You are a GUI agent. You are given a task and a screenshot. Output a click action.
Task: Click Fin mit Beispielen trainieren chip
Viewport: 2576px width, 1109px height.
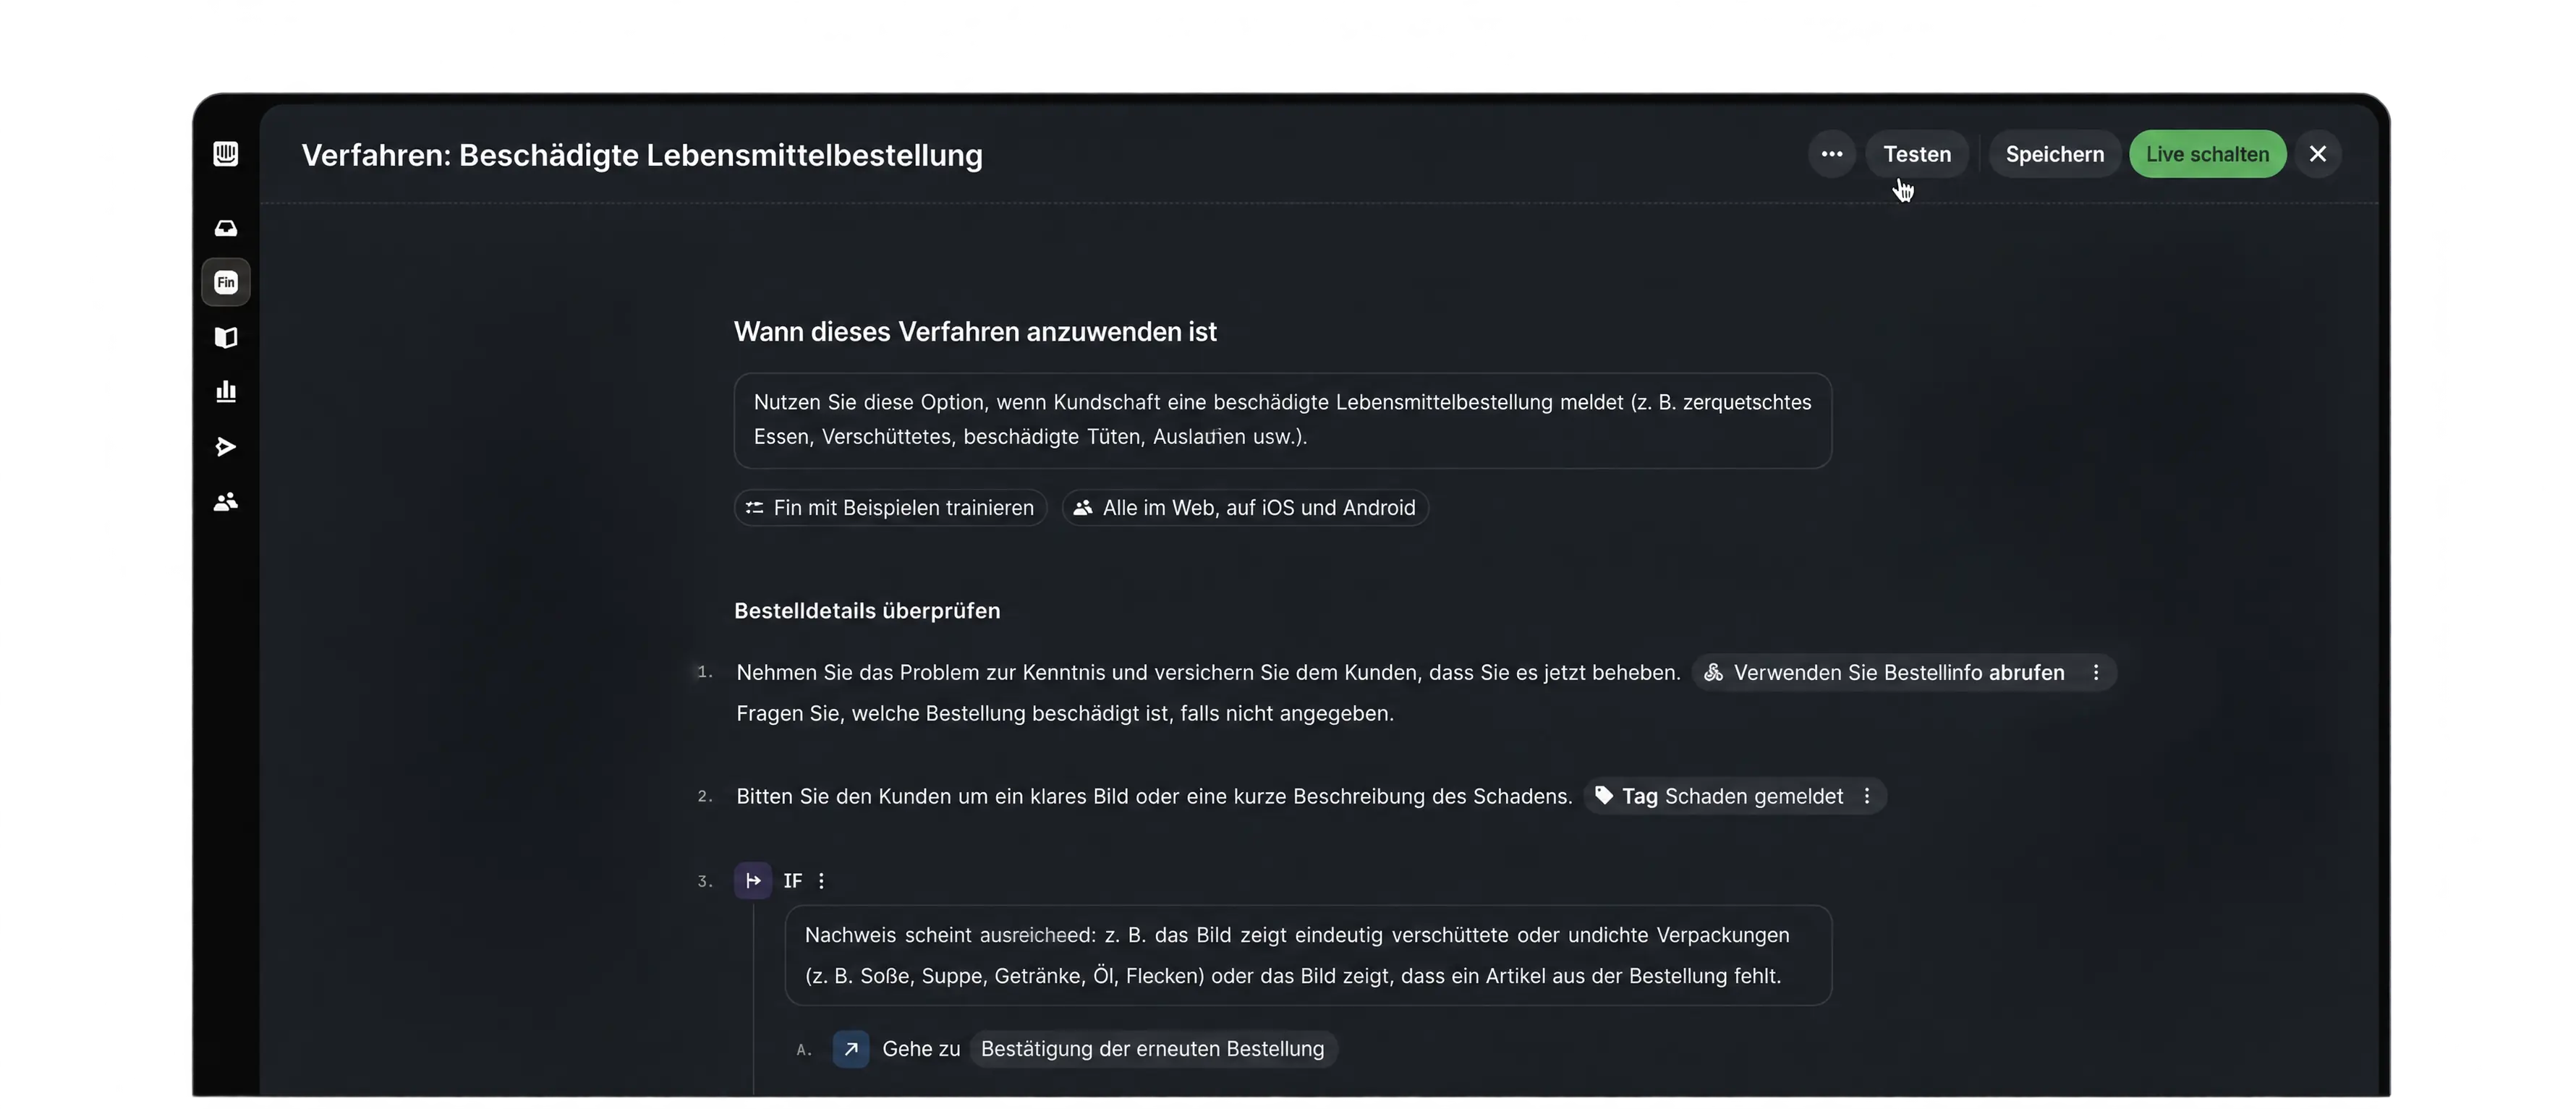(890, 507)
